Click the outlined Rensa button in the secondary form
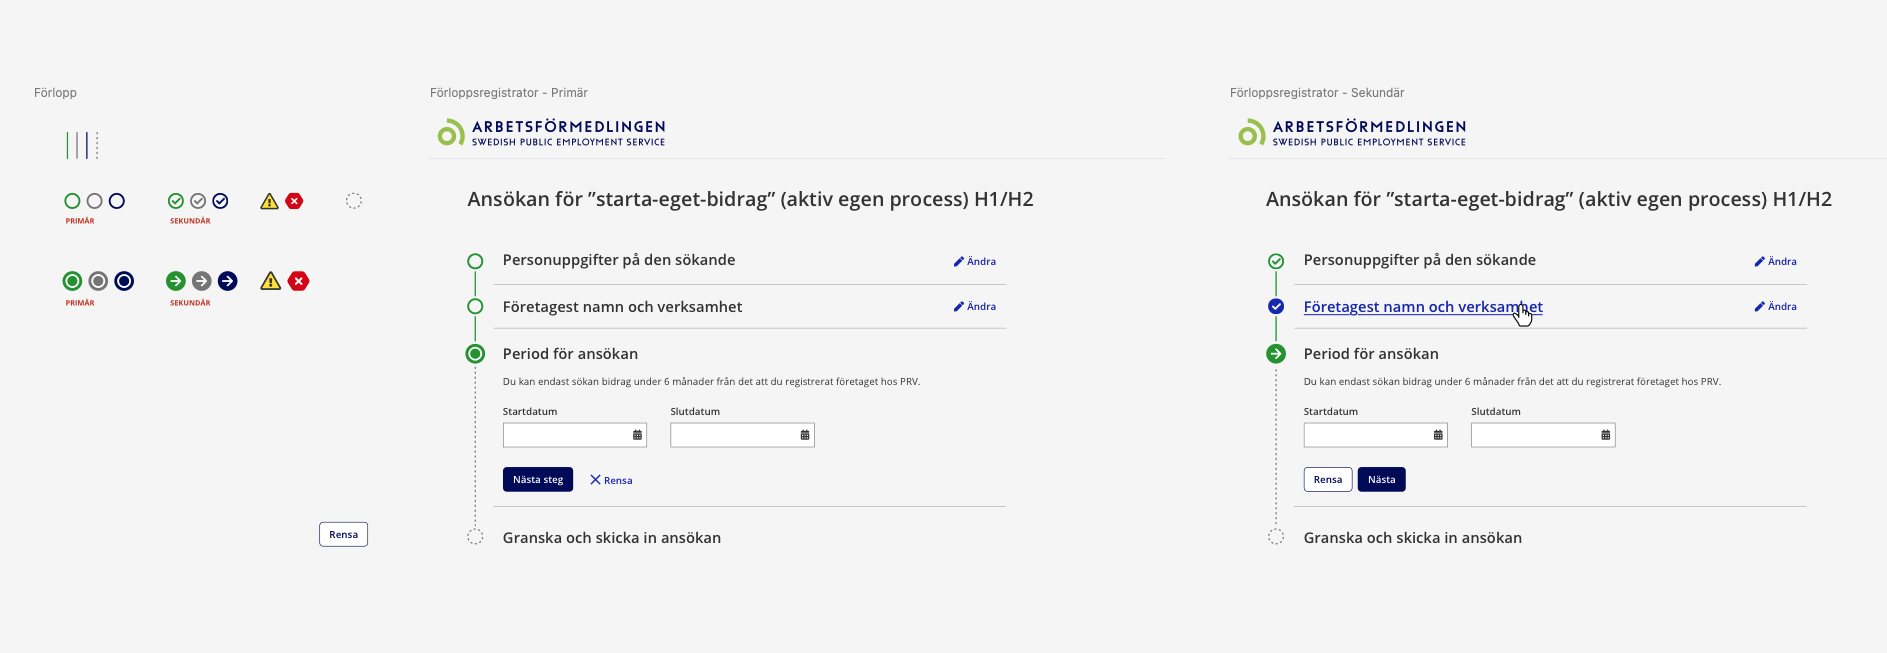This screenshot has height=653, width=1887. coord(1328,479)
